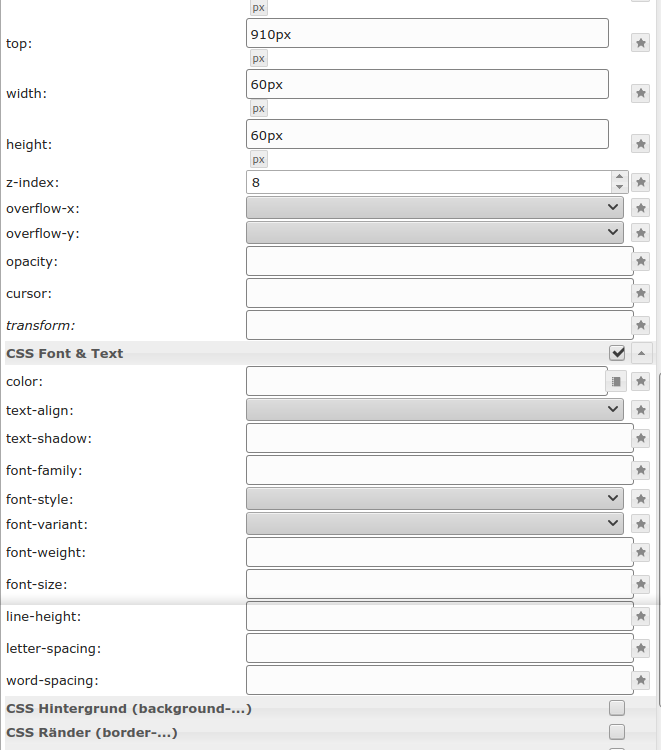Image resolution: width=661 pixels, height=750 pixels.
Task: Enable the CSS Hintergrund (background-...) checkbox
Action: [617, 708]
